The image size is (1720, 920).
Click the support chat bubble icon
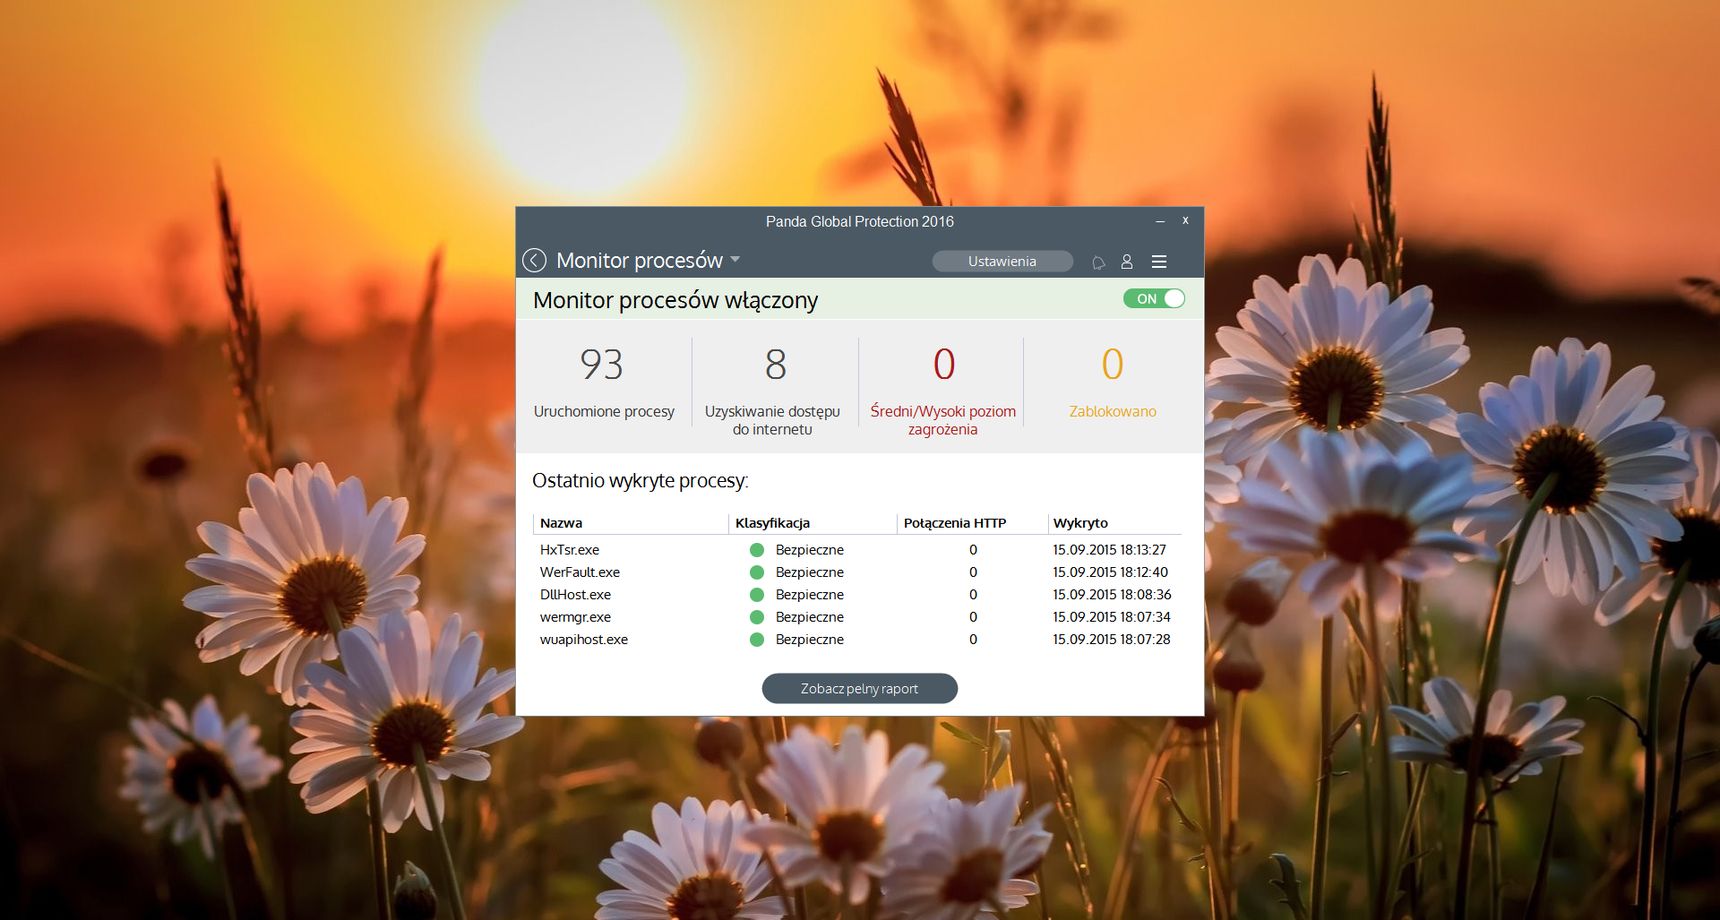click(1098, 262)
